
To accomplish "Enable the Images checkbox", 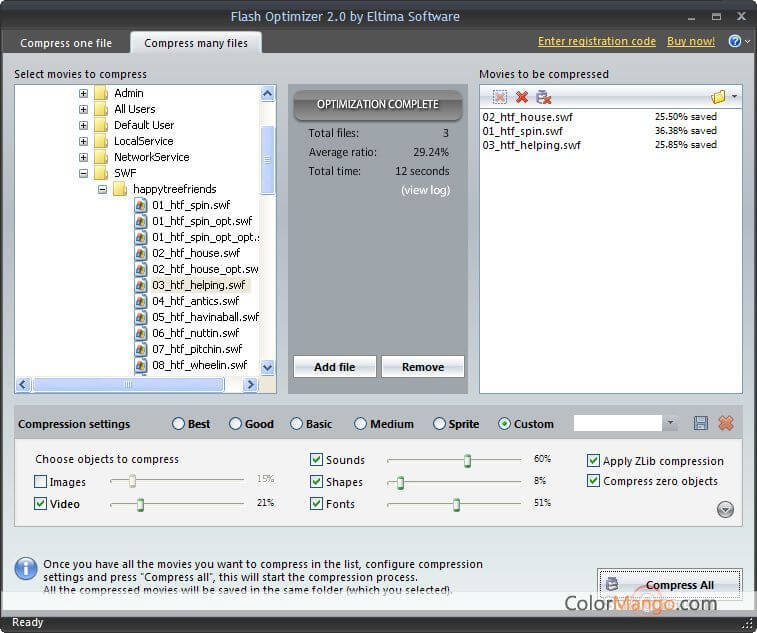I will click(x=41, y=482).
